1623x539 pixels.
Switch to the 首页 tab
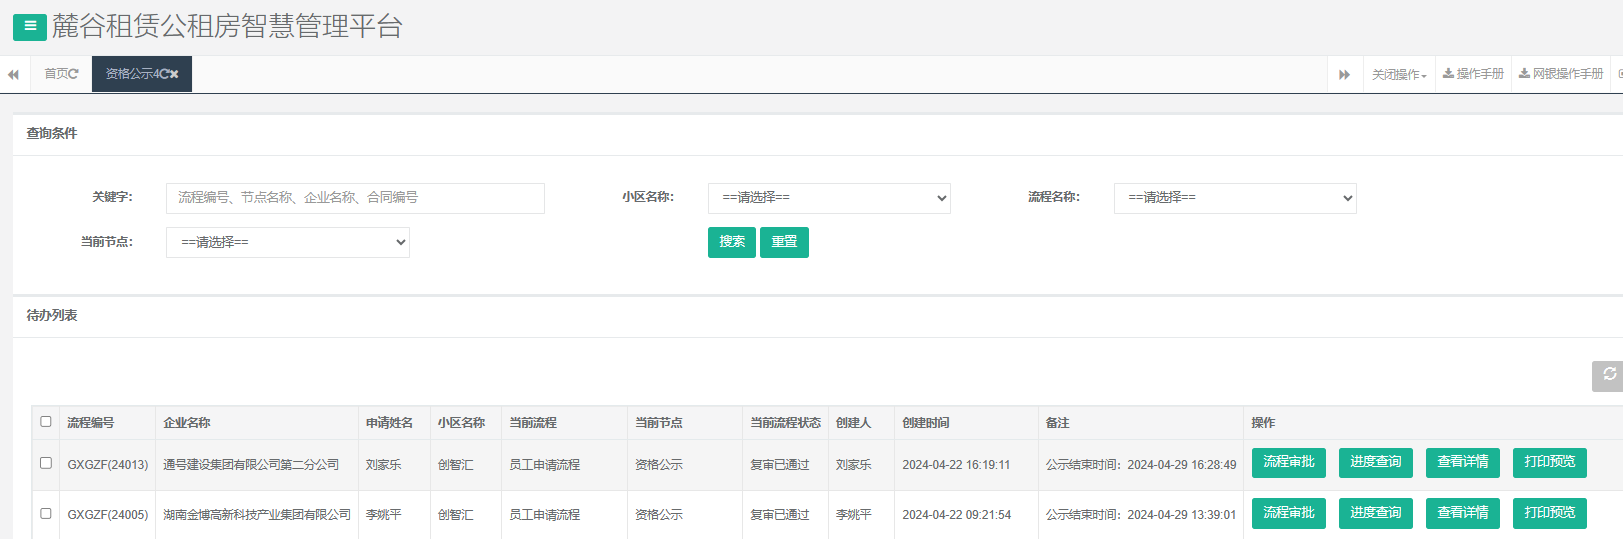point(56,74)
